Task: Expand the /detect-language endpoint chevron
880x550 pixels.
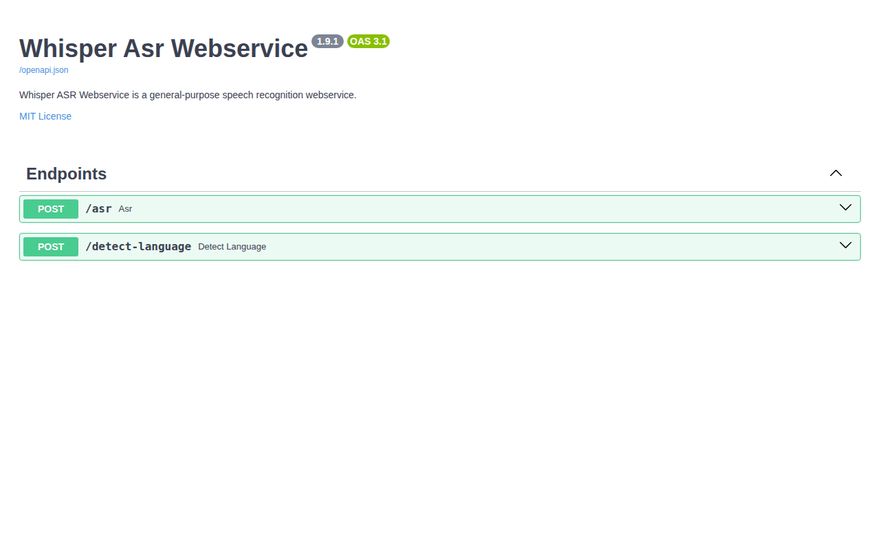Action: point(845,245)
